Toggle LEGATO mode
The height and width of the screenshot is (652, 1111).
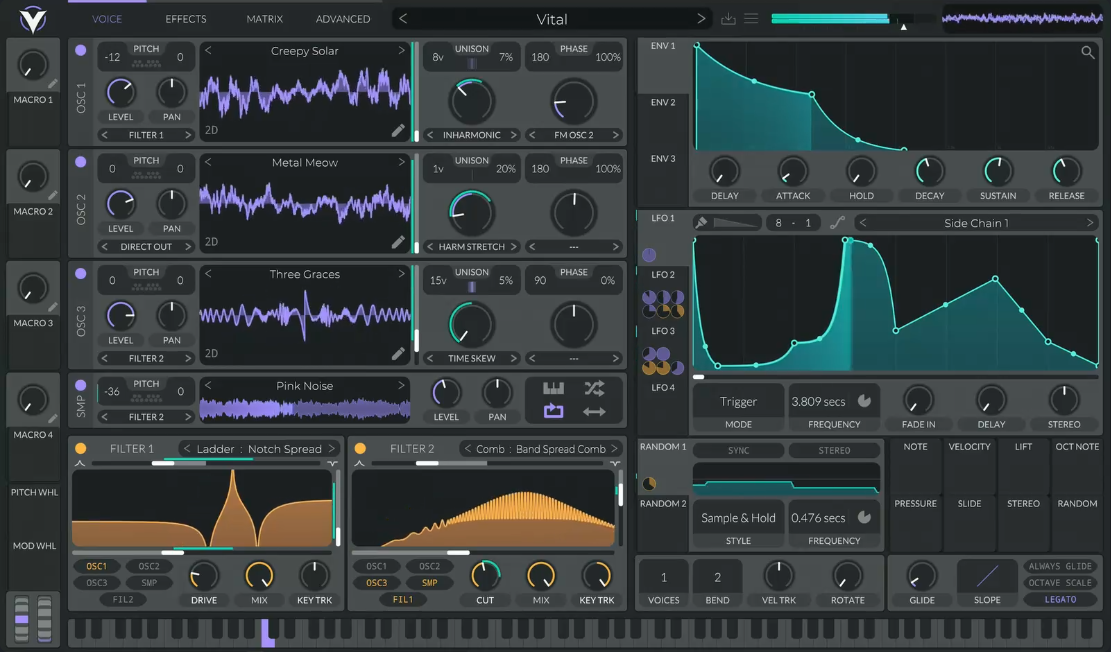[x=1060, y=600]
